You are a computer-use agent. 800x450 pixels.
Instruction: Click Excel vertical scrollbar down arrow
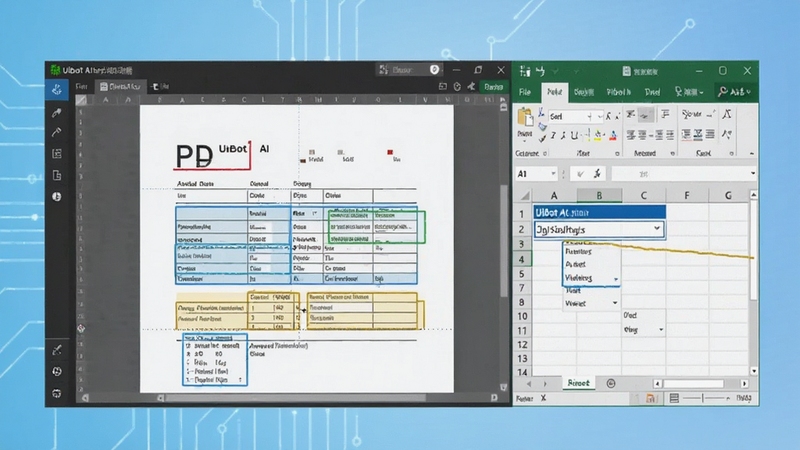point(754,371)
